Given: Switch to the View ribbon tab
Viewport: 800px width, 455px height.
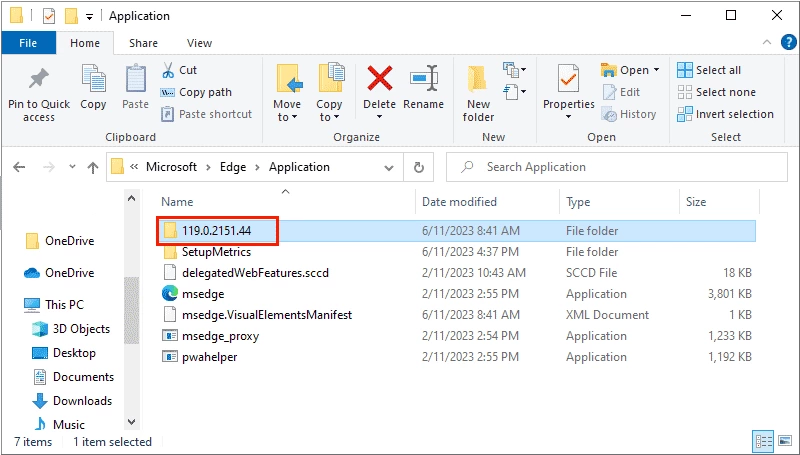Looking at the screenshot, I should pyautogui.click(x=199, y=43).
